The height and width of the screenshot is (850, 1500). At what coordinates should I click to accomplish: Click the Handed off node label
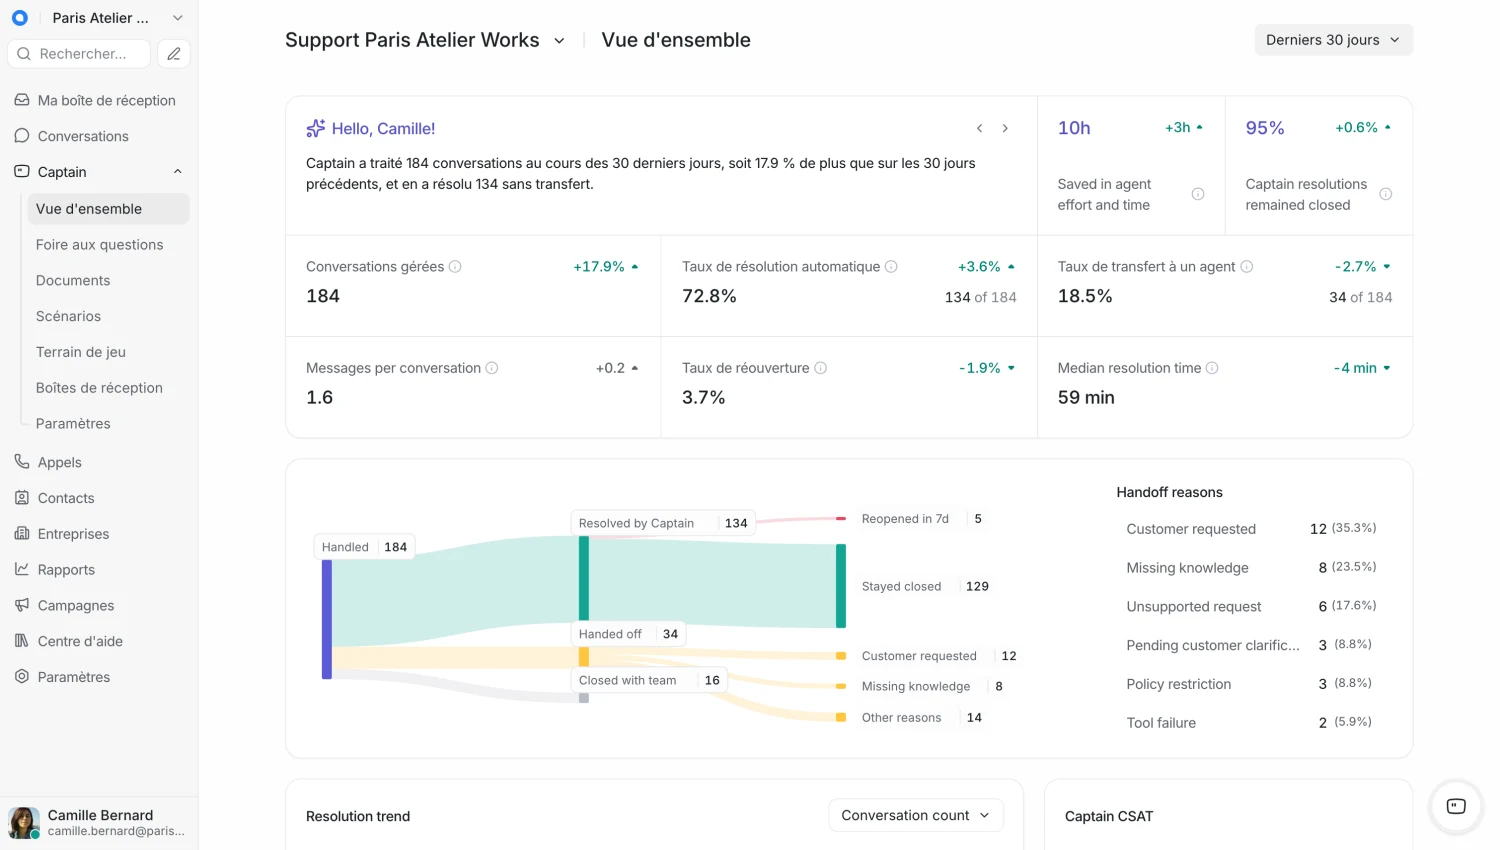click(628, 634)
